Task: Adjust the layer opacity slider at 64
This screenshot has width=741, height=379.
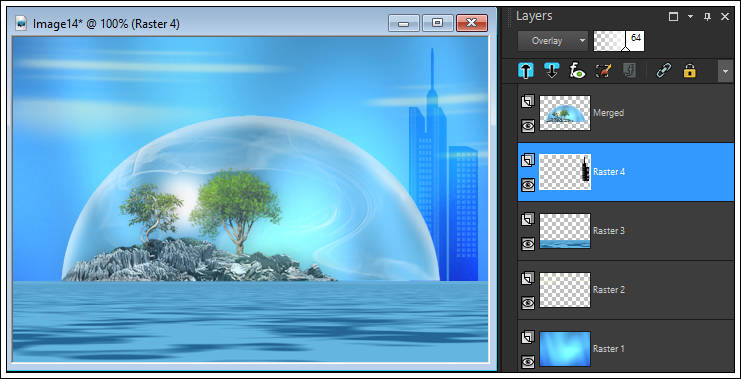Action: [x=619, y=41]
